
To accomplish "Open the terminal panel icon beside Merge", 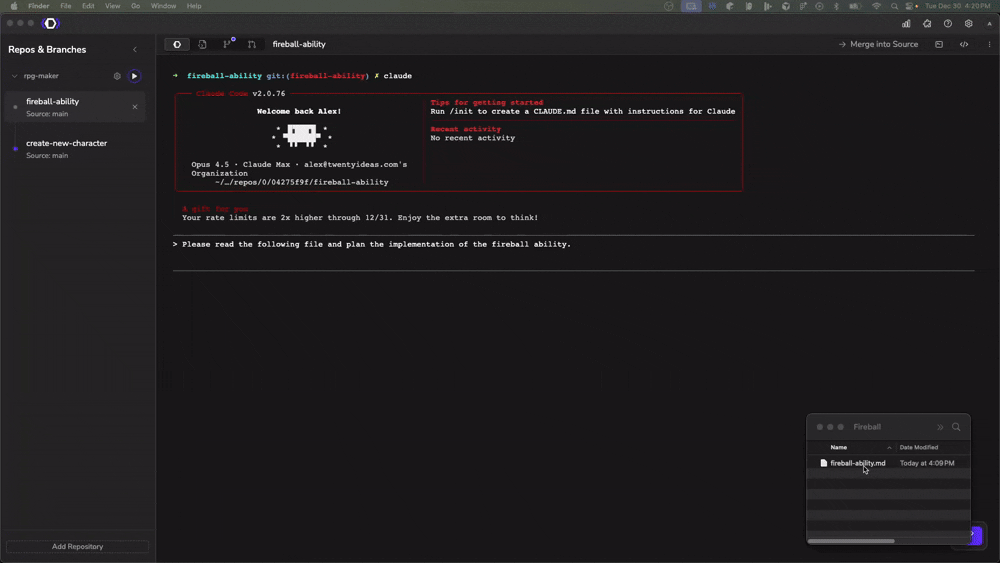I will pos(939,44).
